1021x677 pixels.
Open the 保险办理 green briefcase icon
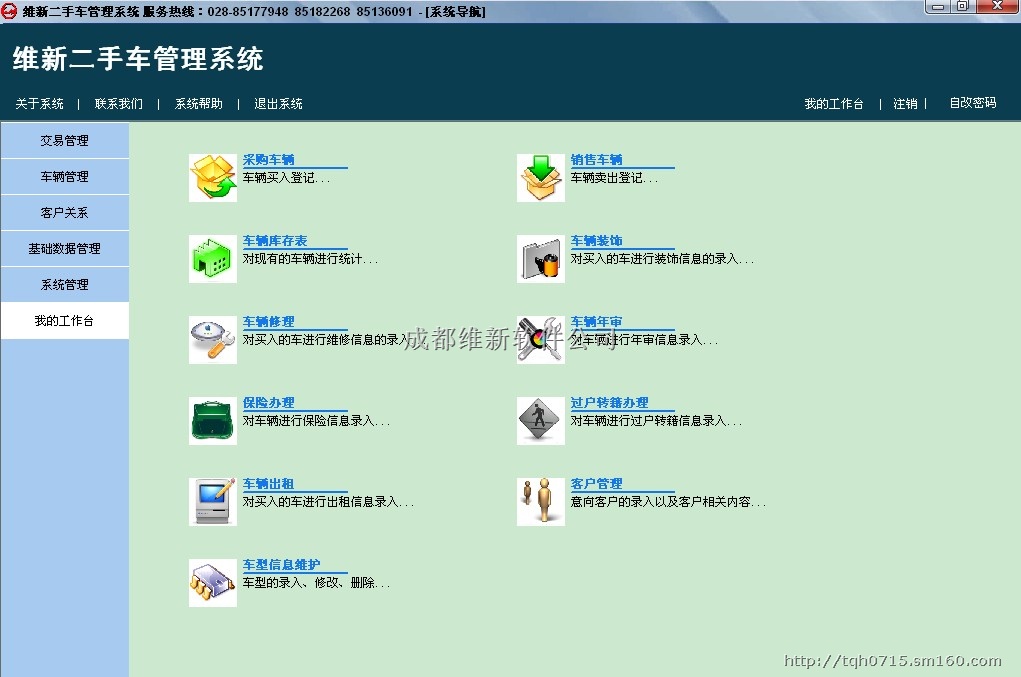pos(212,421)
